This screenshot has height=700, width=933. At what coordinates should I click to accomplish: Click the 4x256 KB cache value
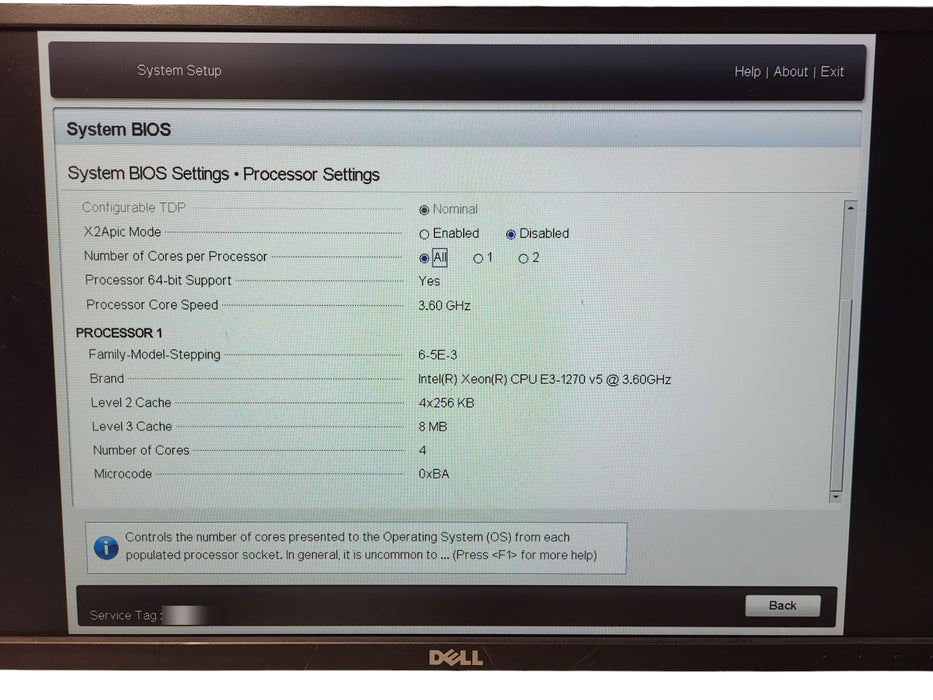click(x=446, y=403)
